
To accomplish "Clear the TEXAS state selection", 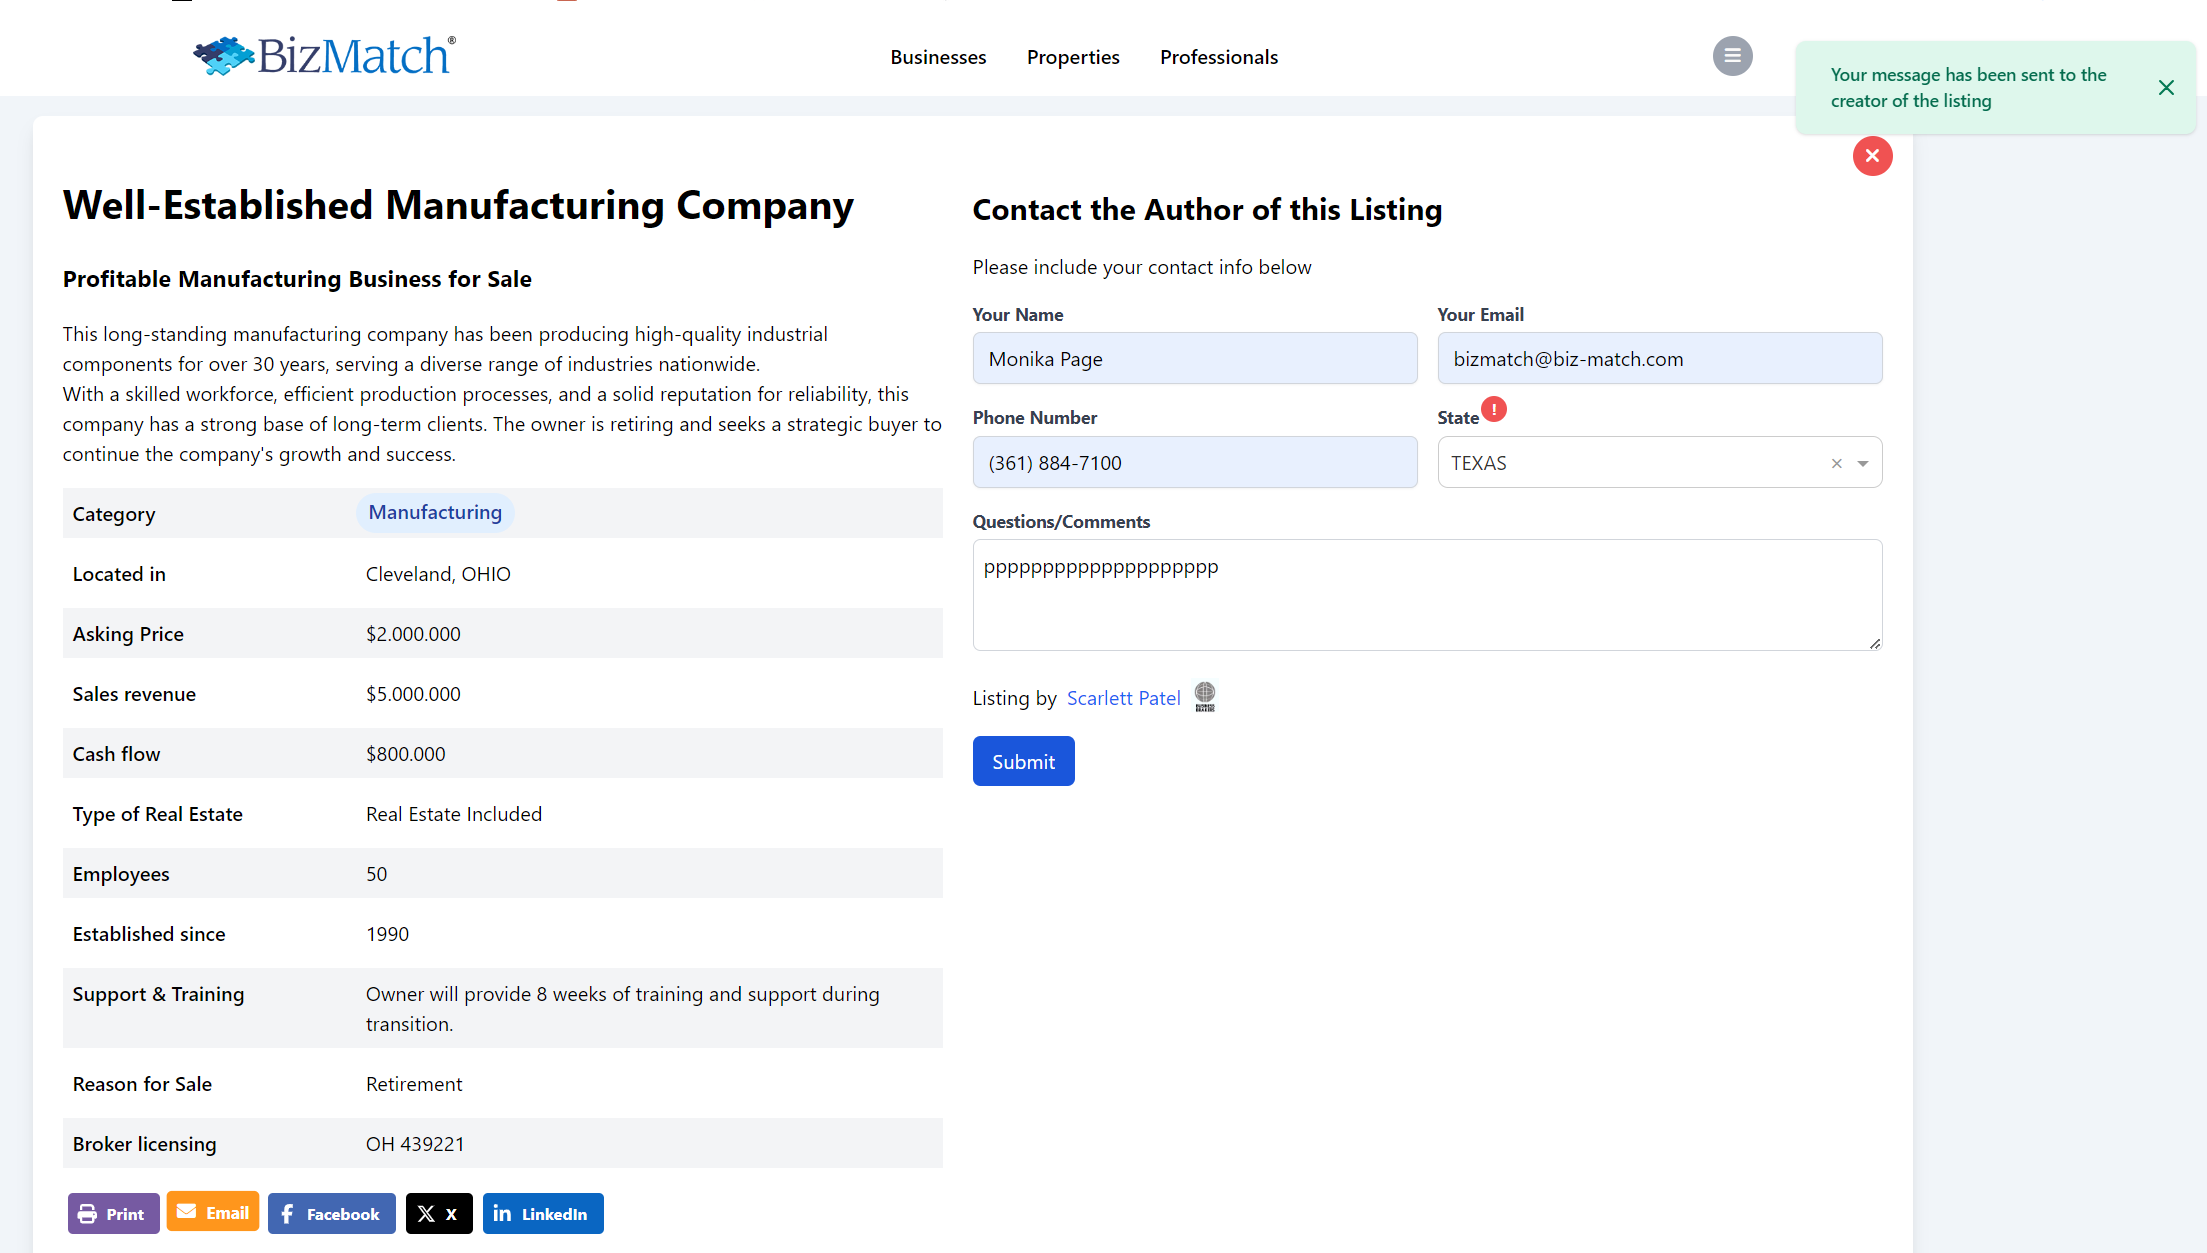I will 1836,463.
